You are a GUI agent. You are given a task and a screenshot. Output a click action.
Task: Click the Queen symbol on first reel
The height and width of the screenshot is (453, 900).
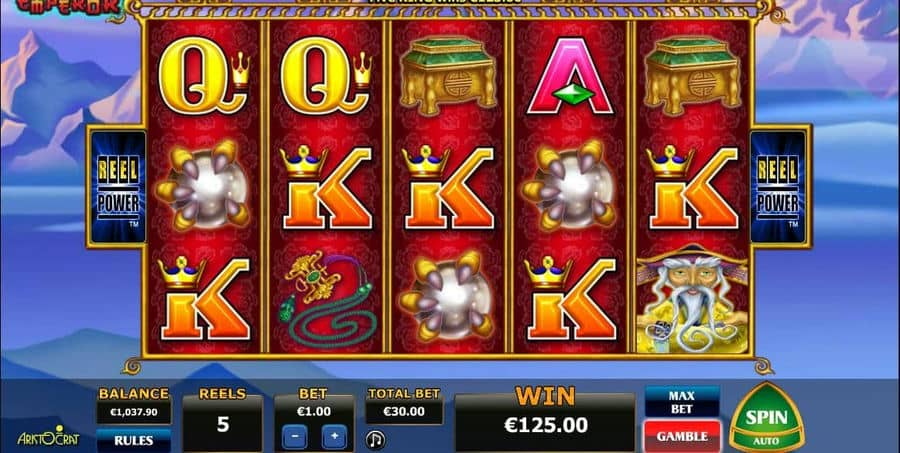tap(205, 75)
